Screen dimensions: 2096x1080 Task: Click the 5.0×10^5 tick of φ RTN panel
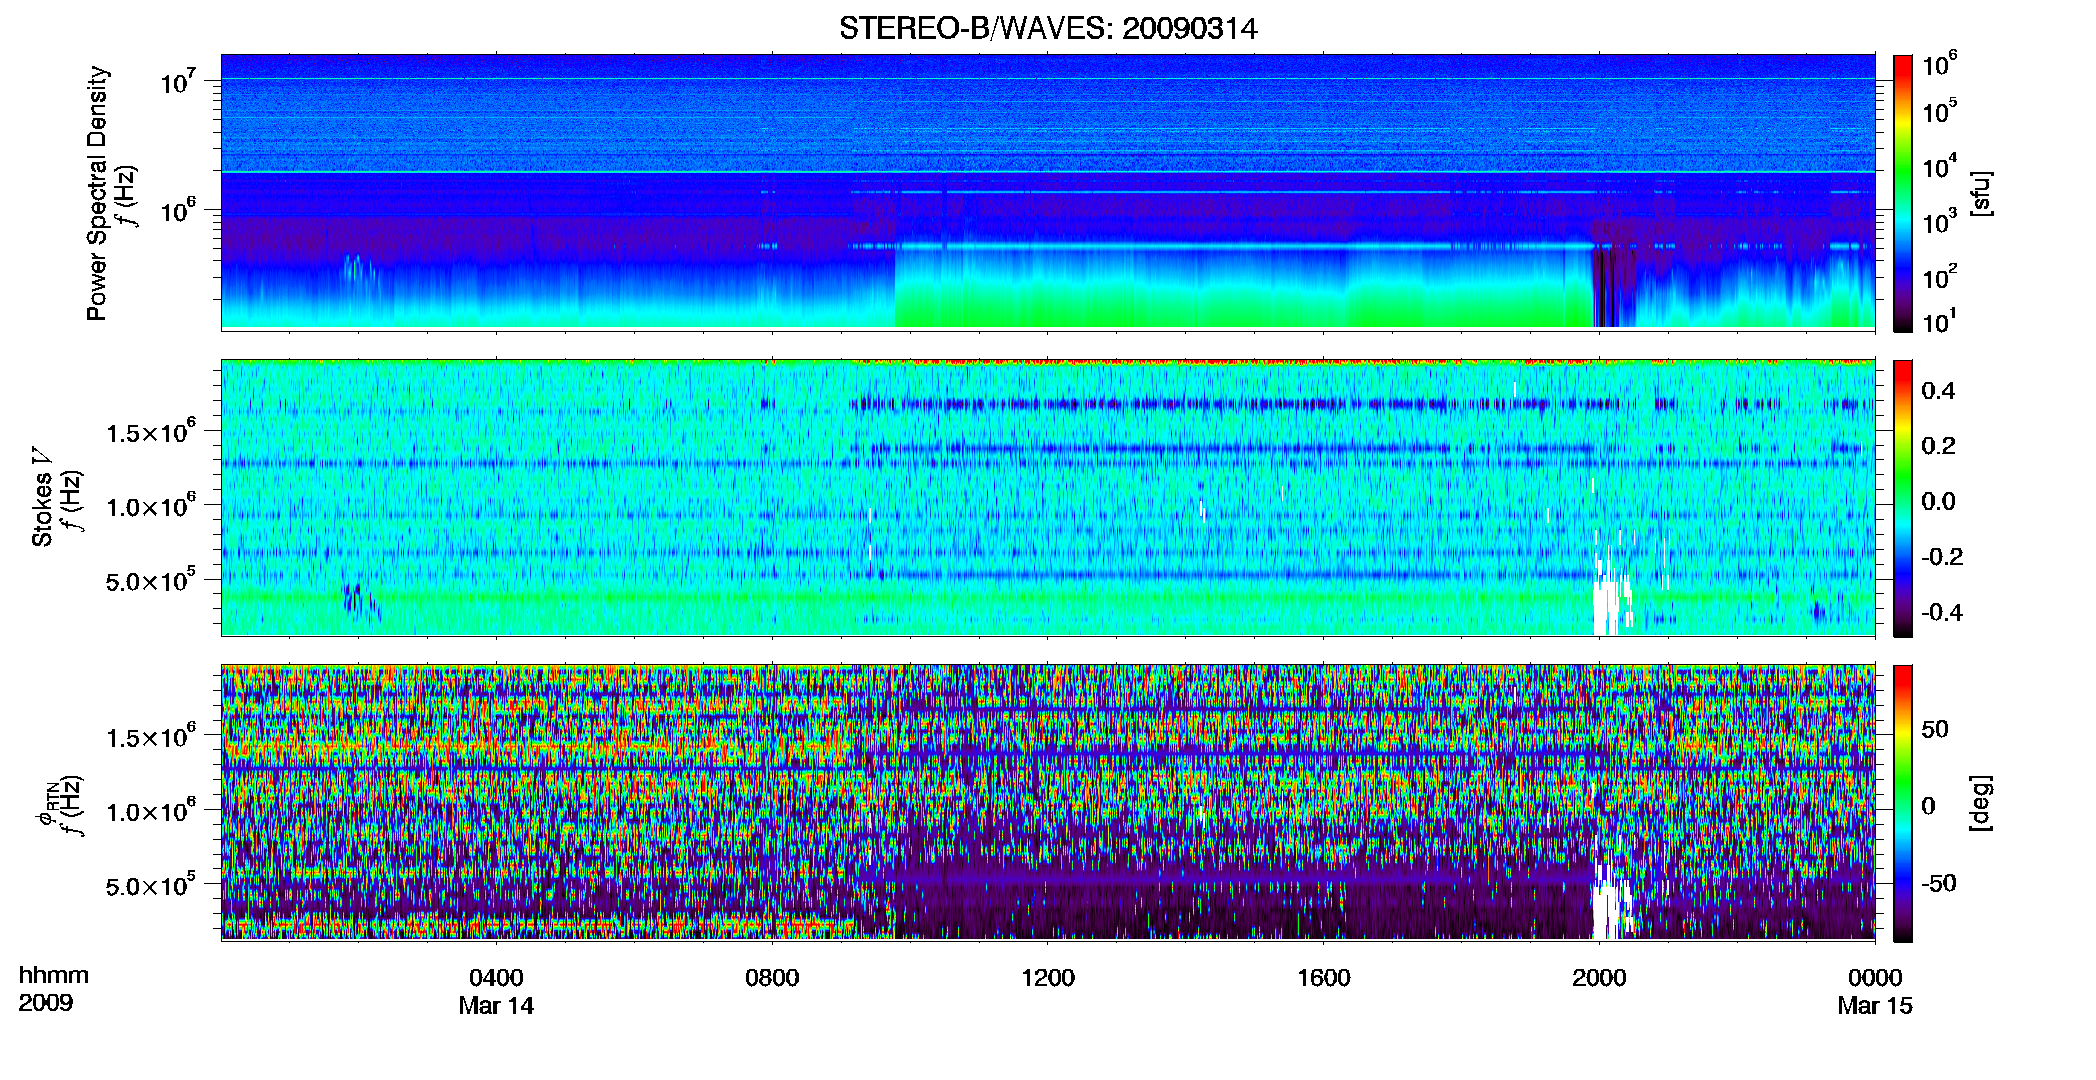click(151, 886)
